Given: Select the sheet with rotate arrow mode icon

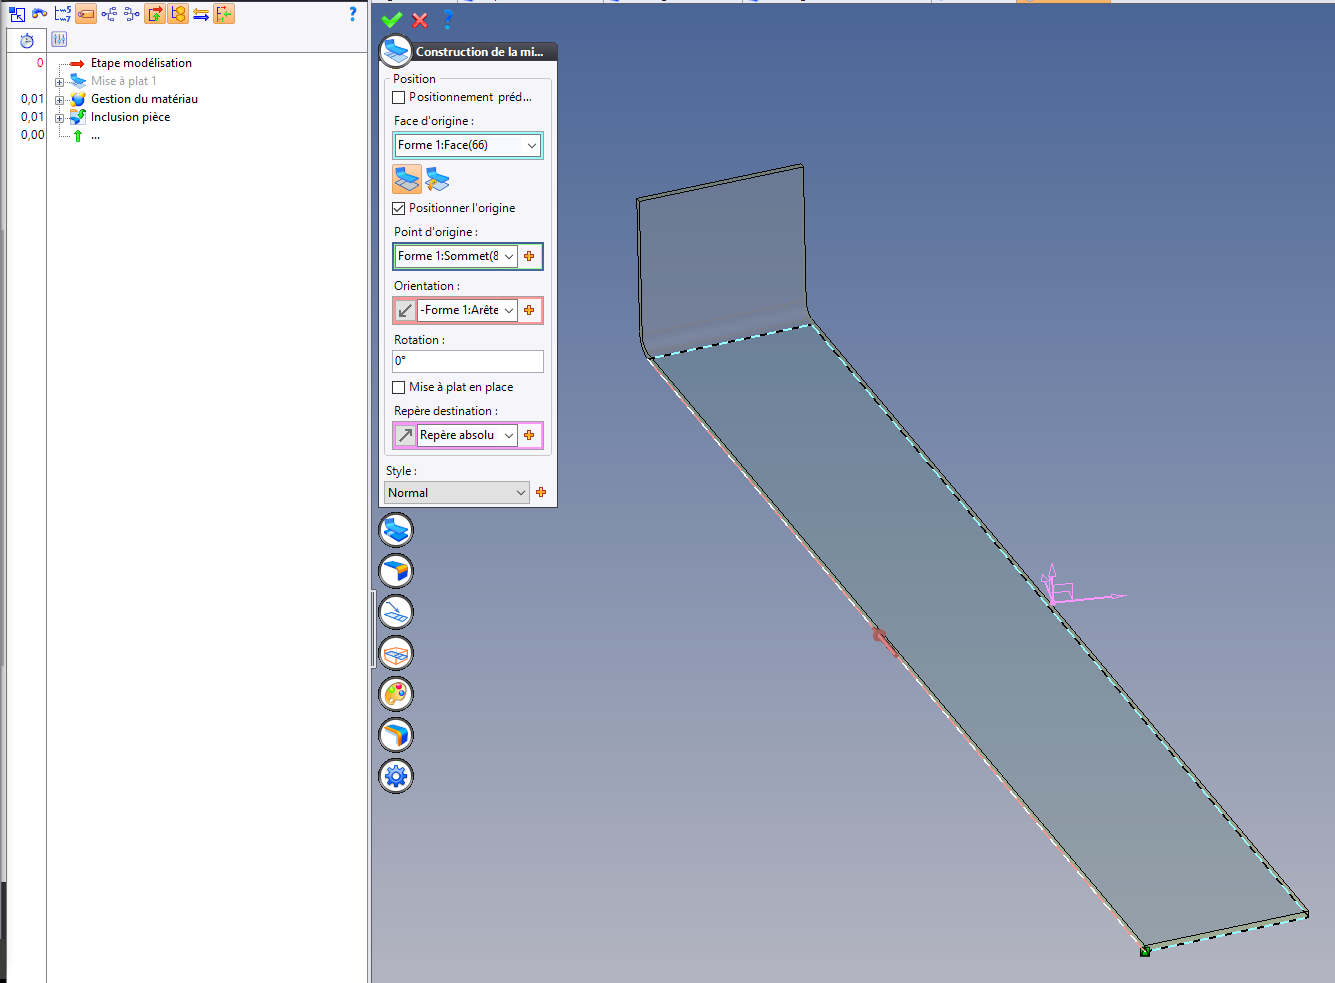Looking at the screenshot, I should point(437,179).
